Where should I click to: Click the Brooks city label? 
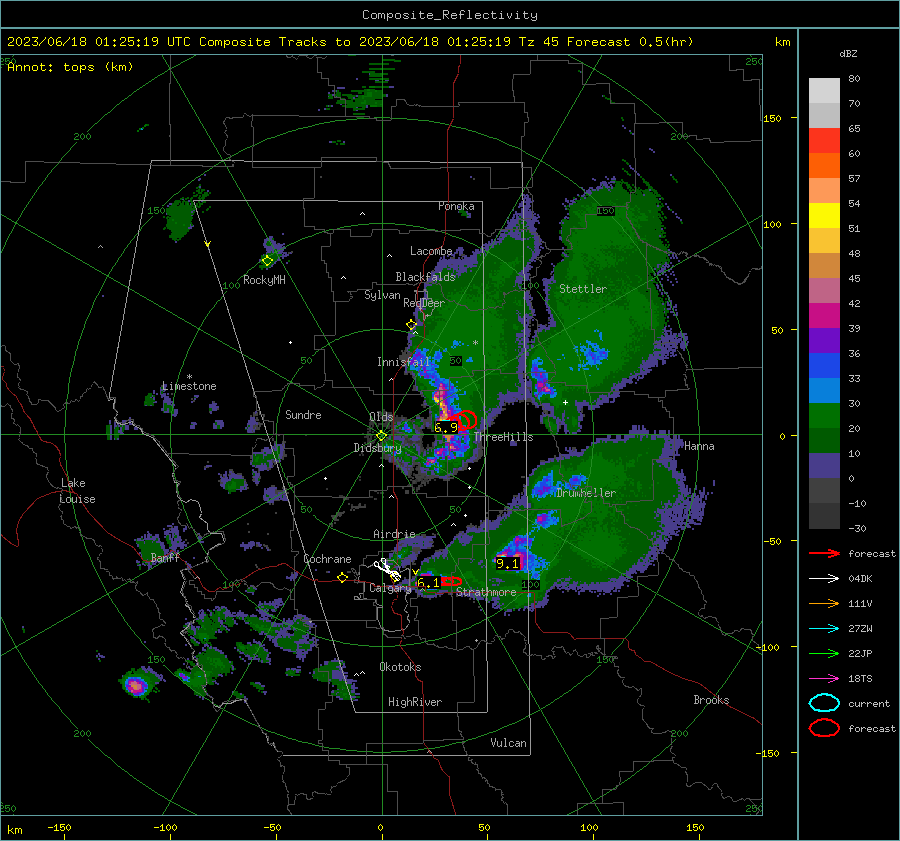(711, 700)
